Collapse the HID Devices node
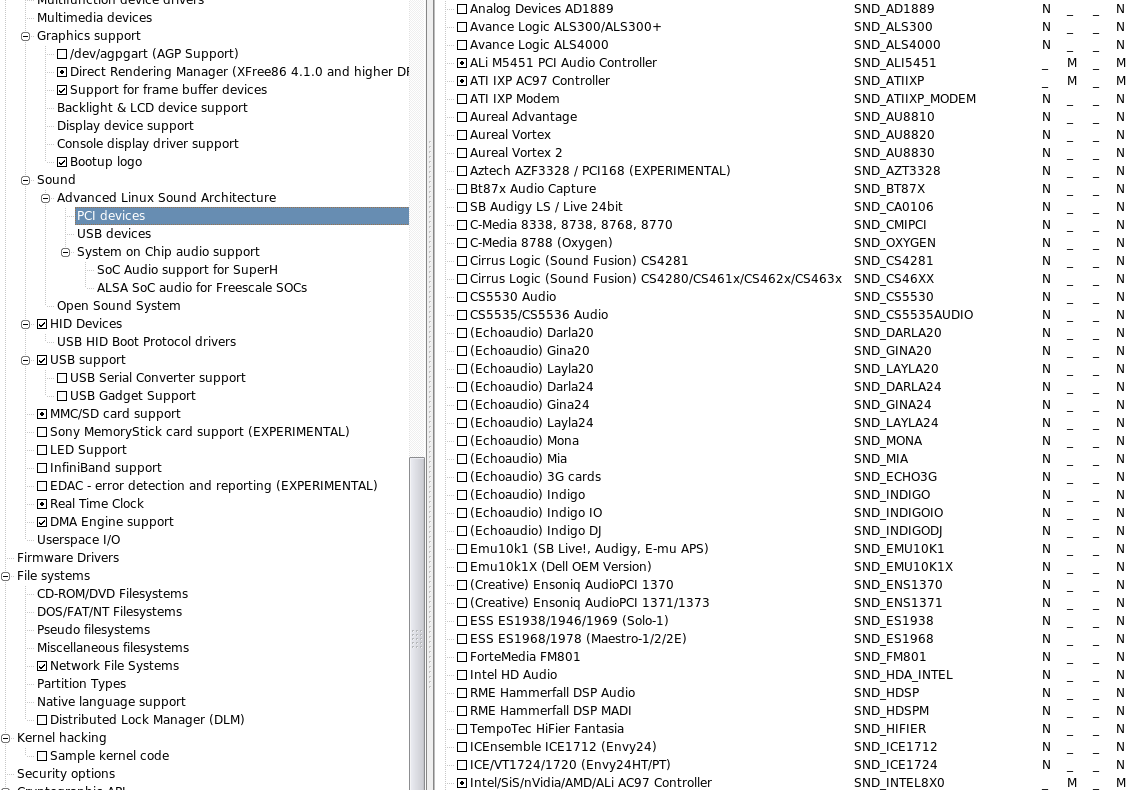The image size is (1145, 790). (26, 323)
